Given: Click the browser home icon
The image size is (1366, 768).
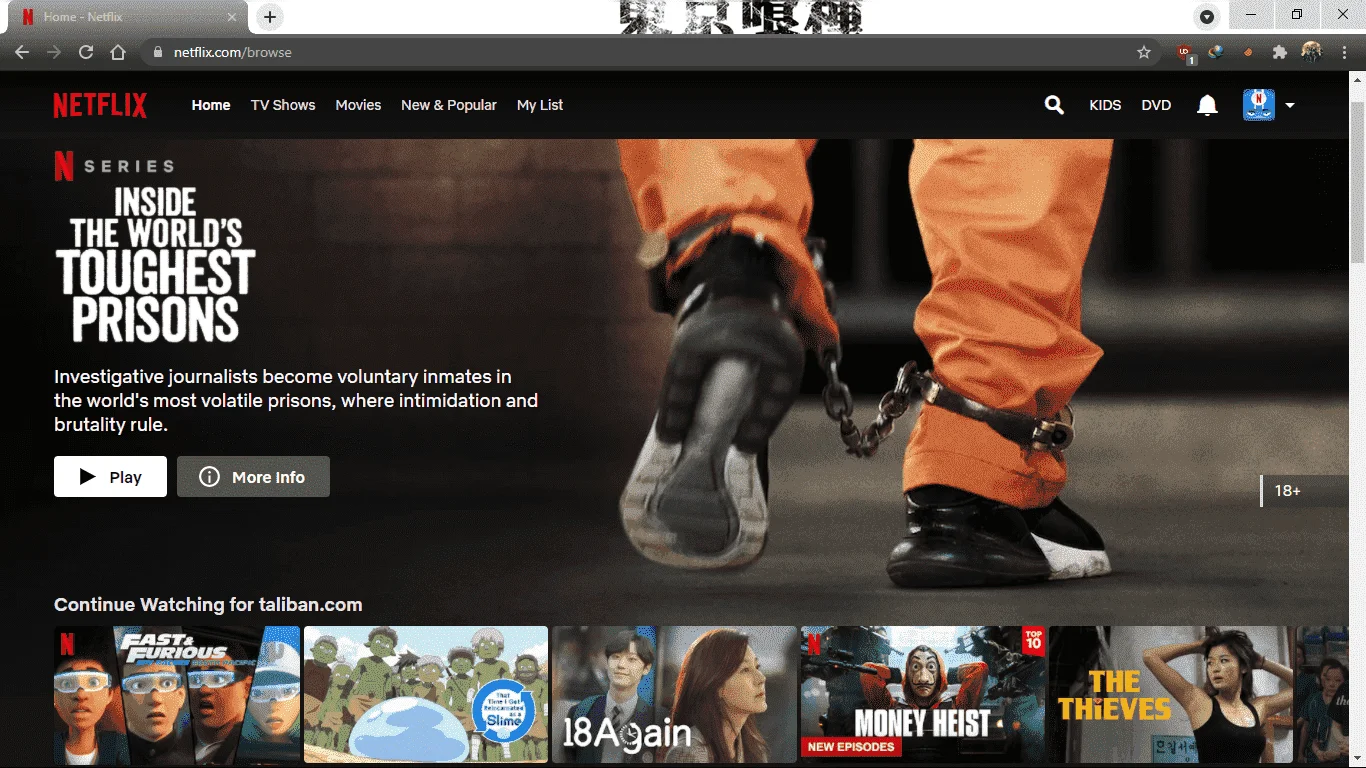Looking at the screenshot, I should pos(118,52).
